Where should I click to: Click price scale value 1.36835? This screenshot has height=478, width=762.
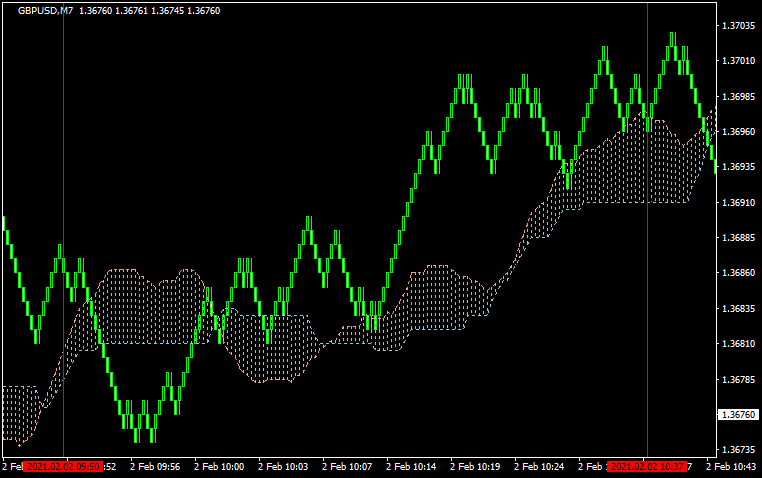tap(739, 308)
